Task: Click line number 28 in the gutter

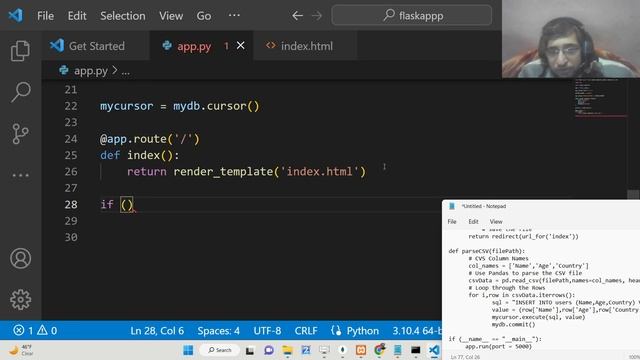Action: (71, 204)
